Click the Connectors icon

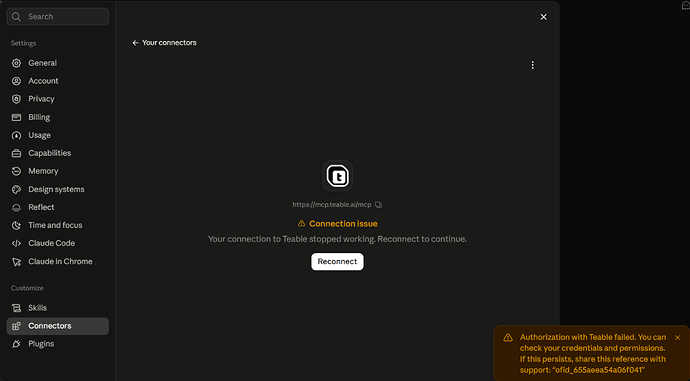(16, 326)
